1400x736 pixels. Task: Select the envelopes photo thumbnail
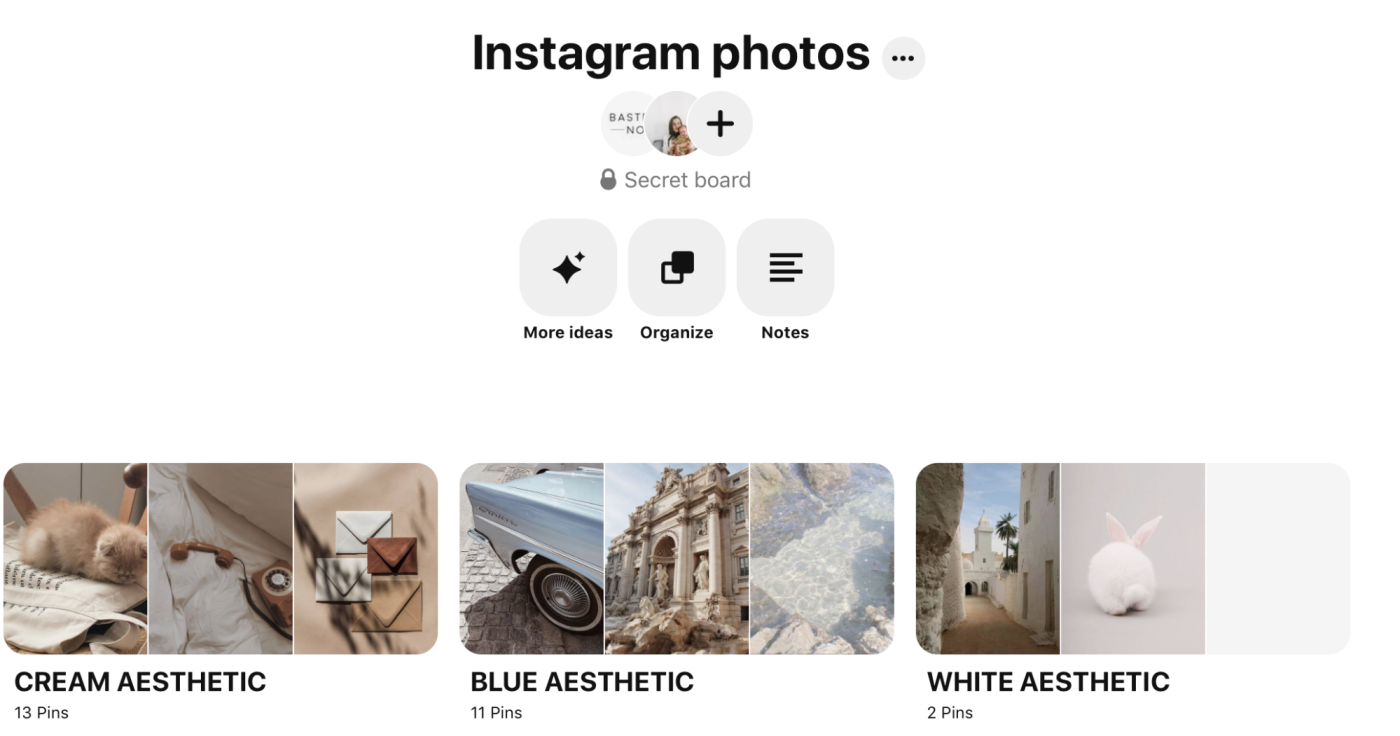pyautogui.click(x=366, y=558)
